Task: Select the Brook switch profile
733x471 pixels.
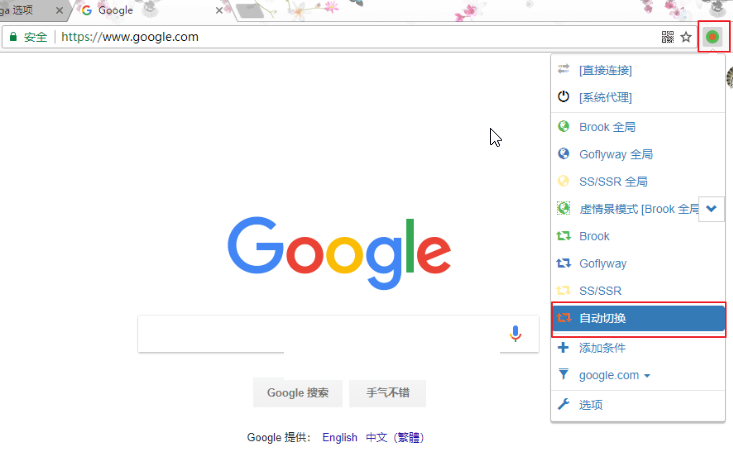Action: [x=638, y=236]
